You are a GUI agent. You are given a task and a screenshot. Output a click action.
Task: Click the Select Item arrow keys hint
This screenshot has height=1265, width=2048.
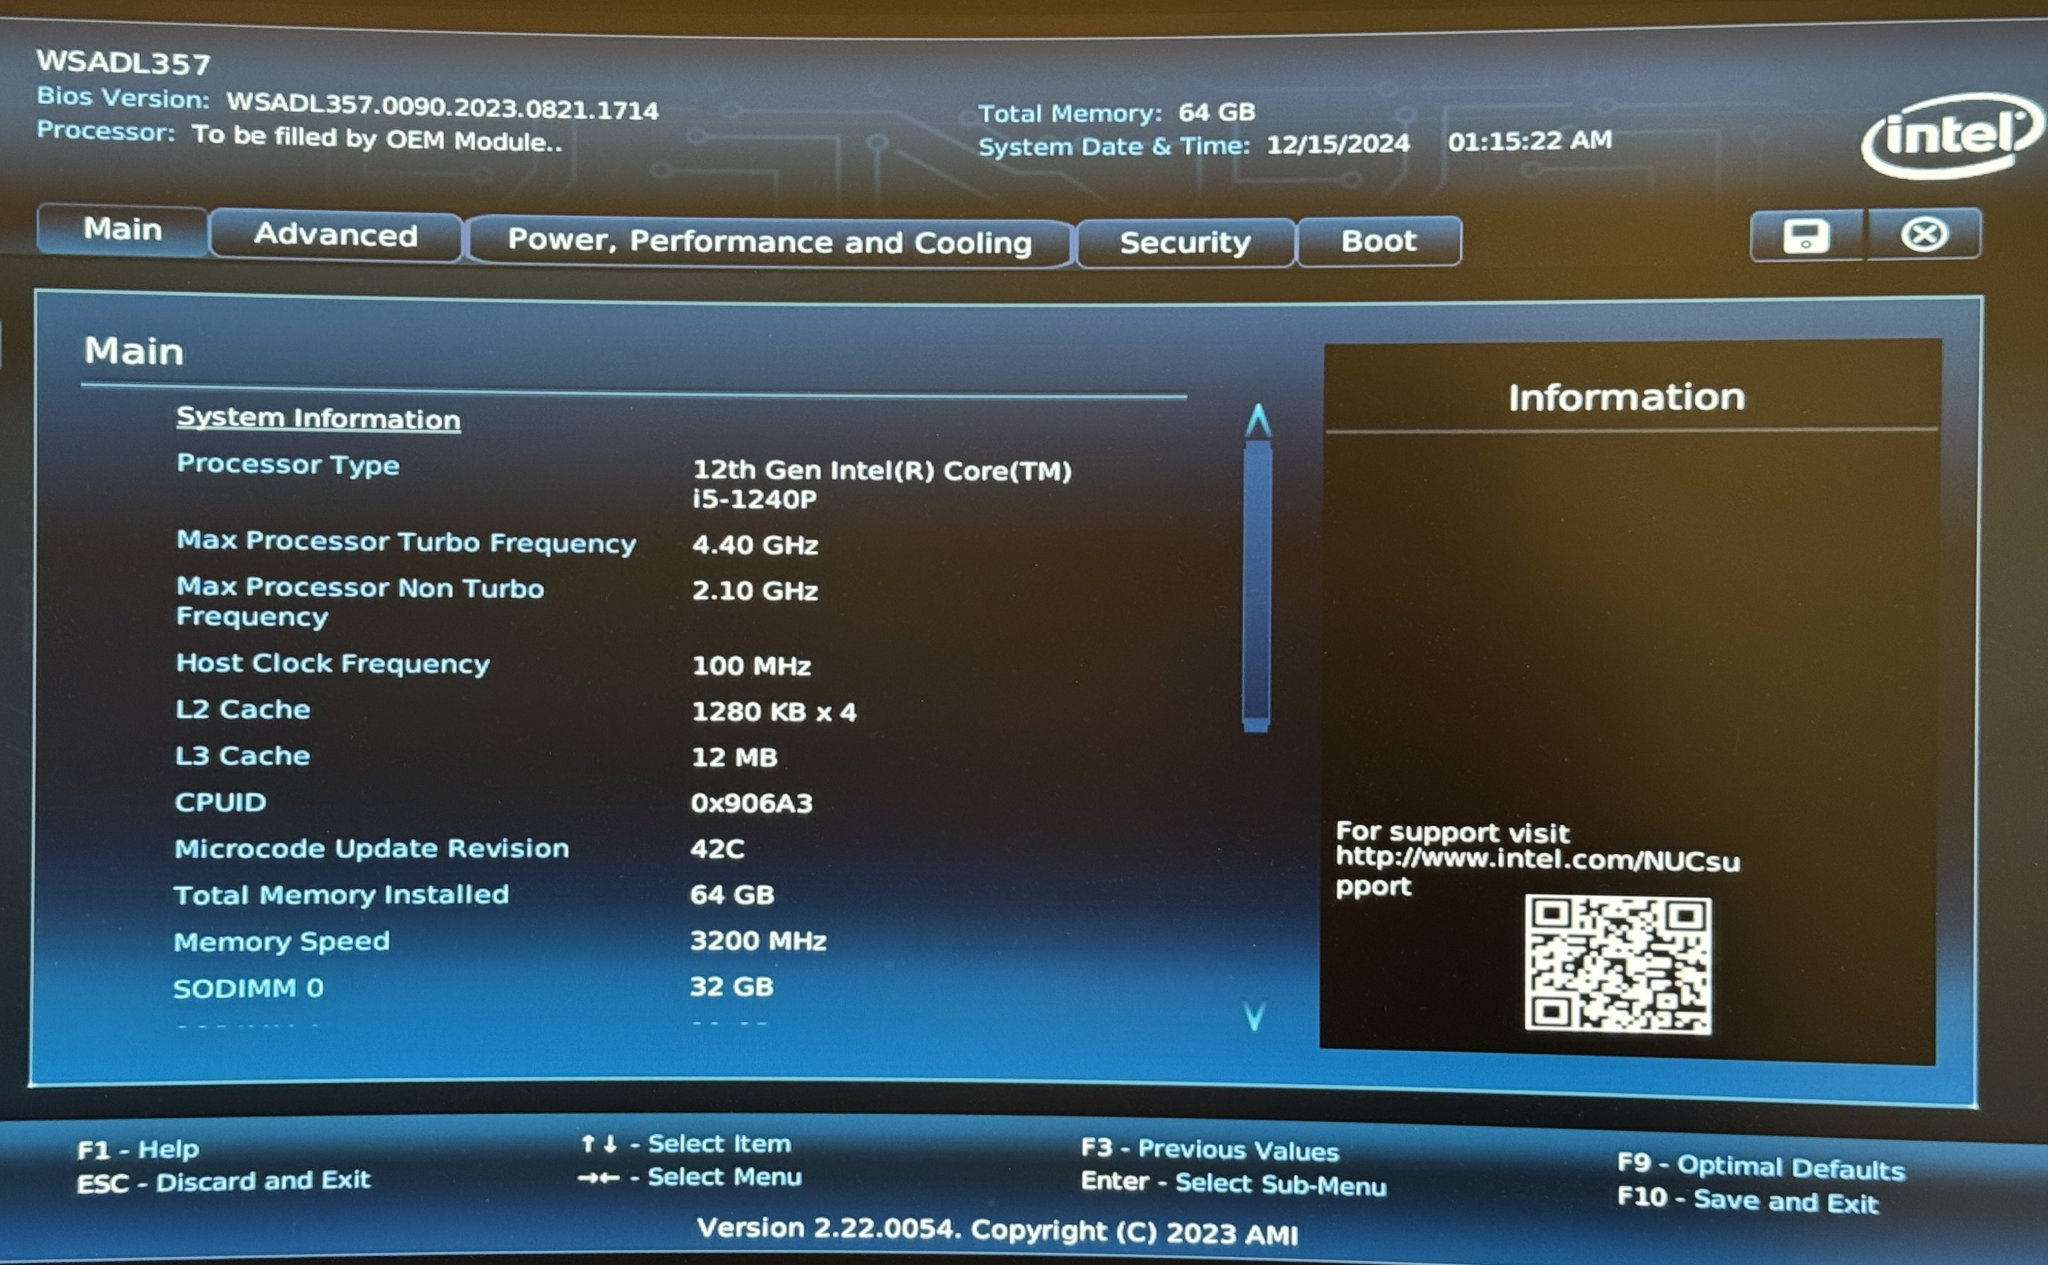[x=685, y=1143]
